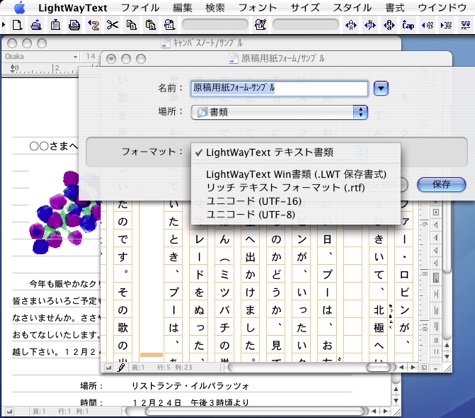Click the dark page icon in side toolbar
Screen dimensions: 475x418
coord(436,278)
